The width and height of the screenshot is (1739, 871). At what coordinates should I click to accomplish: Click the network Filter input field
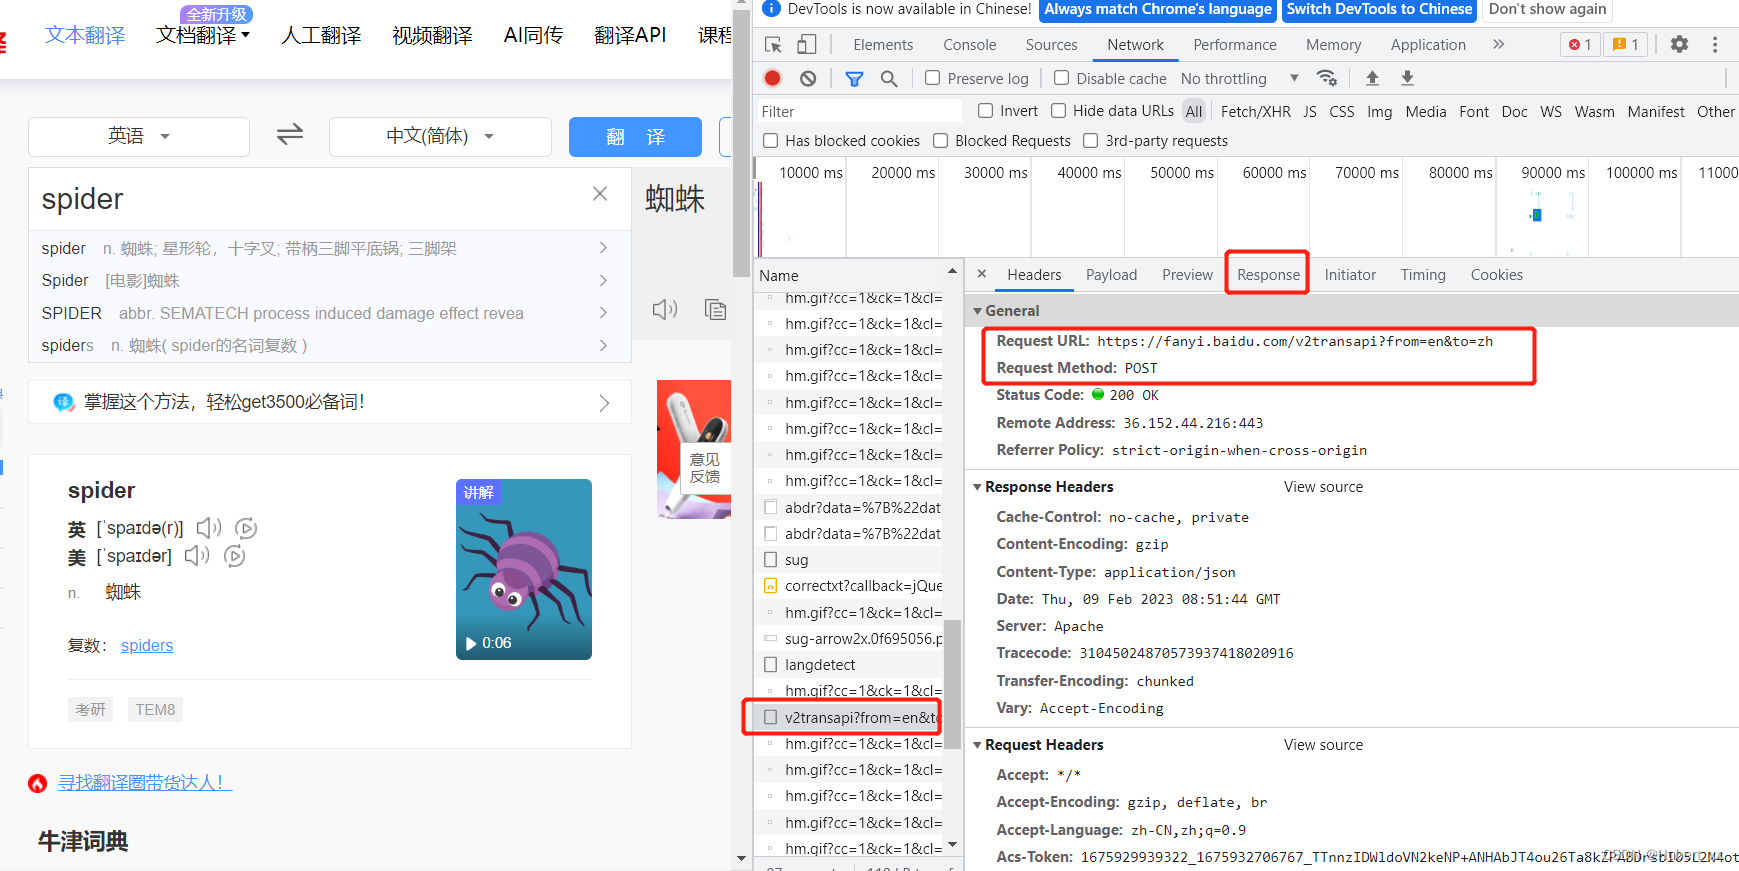[x=858, y=111]
